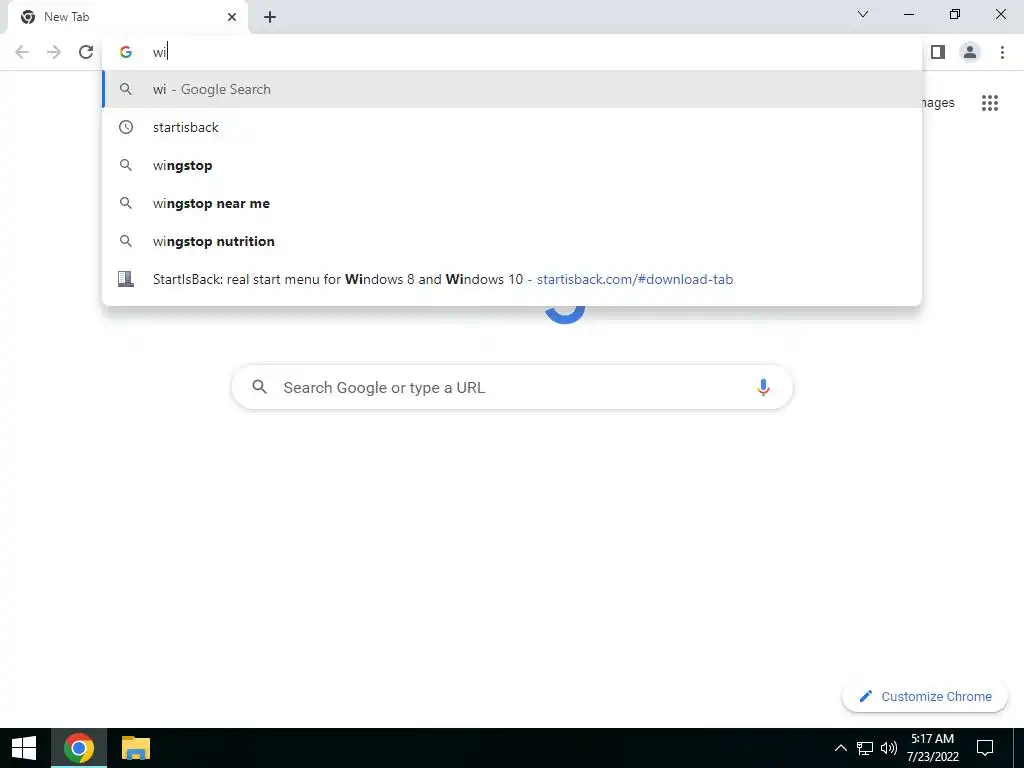The width and height of the screenshot is (1024, 768).
Task: Show hidden tray icons chevron
Action: [x=840, y=748]
